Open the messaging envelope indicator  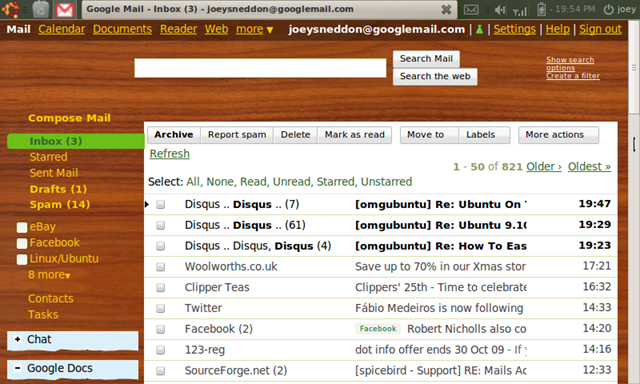[471, 9]
